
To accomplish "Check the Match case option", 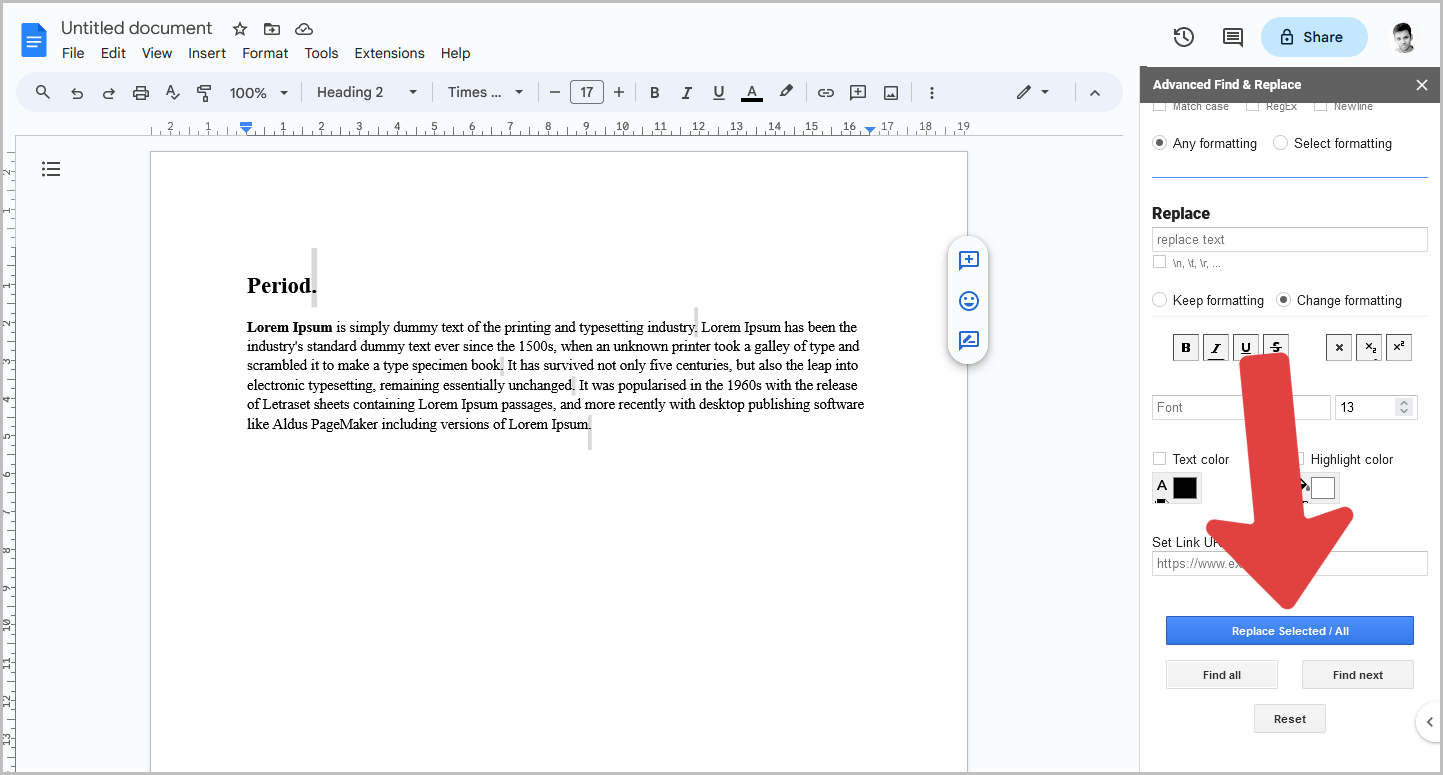I will pos(1159,105).
